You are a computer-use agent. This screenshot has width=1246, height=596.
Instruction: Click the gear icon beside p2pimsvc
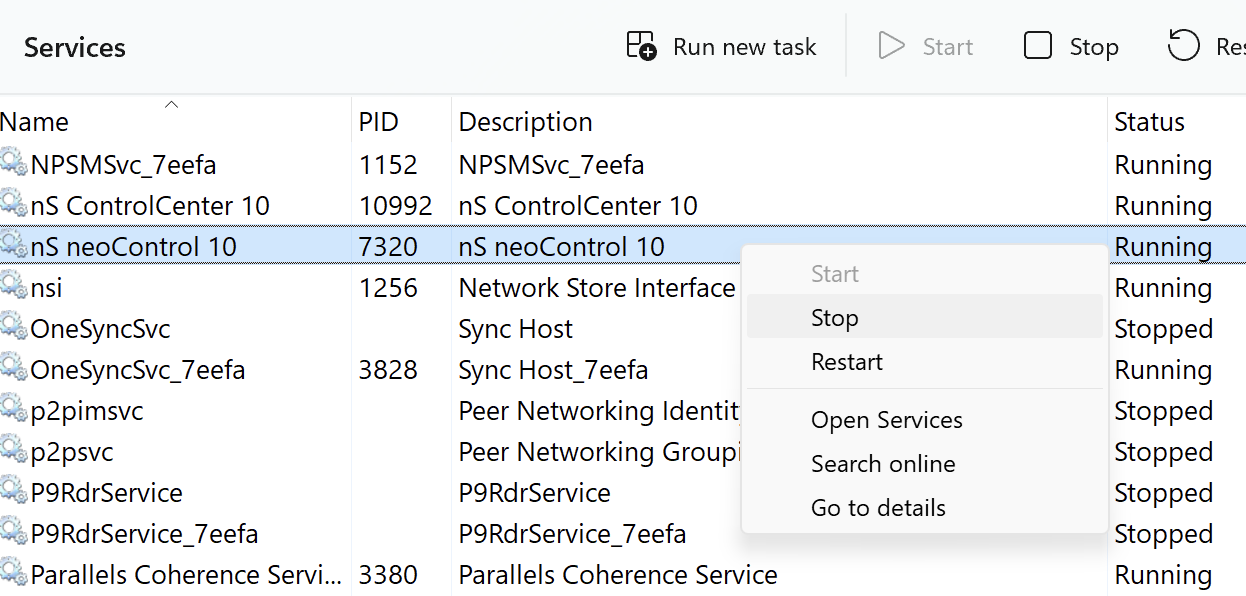(x=14, y=410)
